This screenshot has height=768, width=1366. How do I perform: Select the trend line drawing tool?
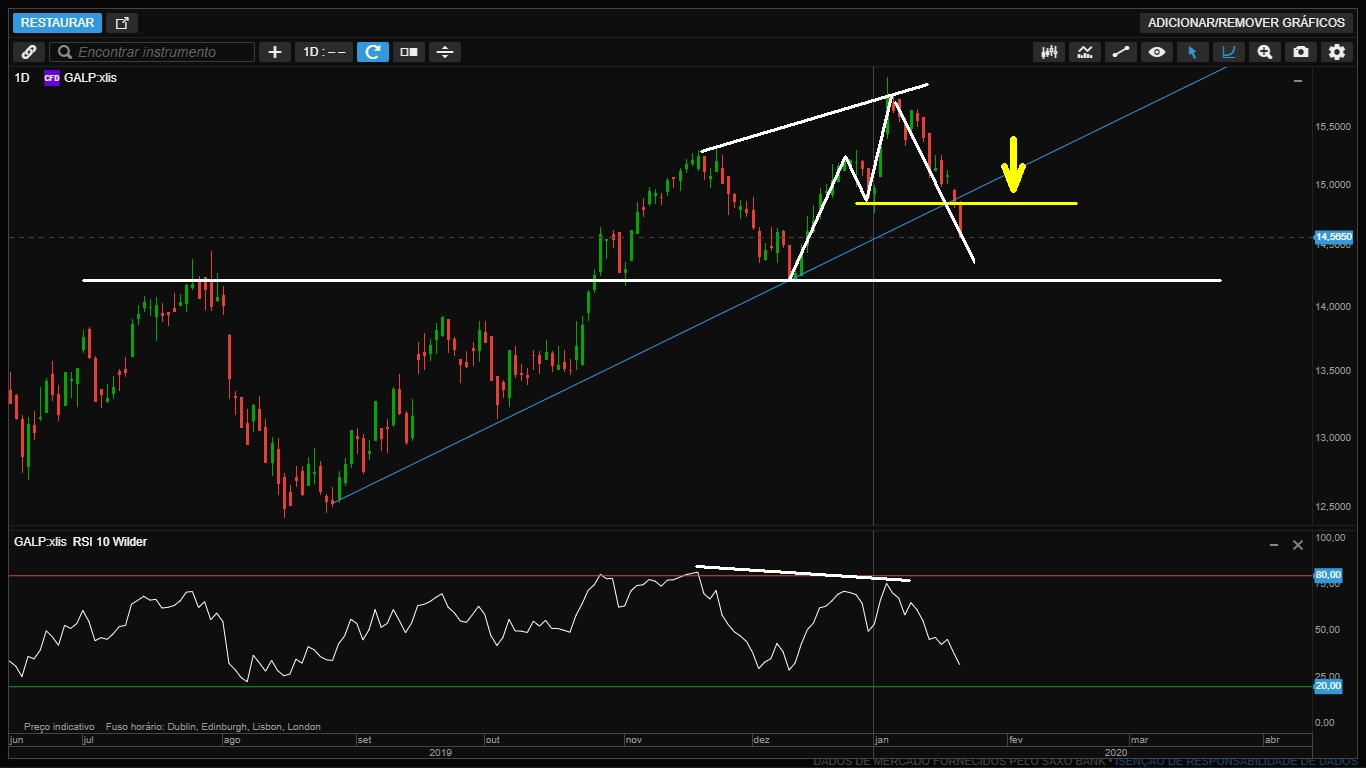click(x=1121, y=52)
